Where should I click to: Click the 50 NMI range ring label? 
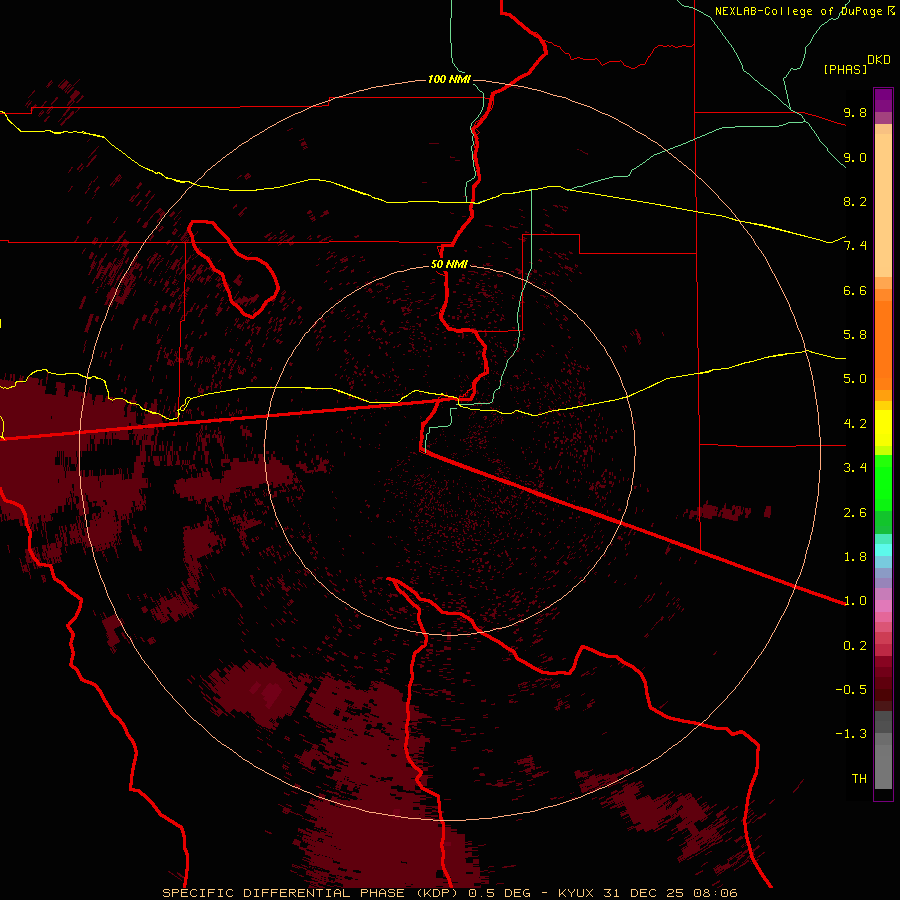(x=449, y=265)
